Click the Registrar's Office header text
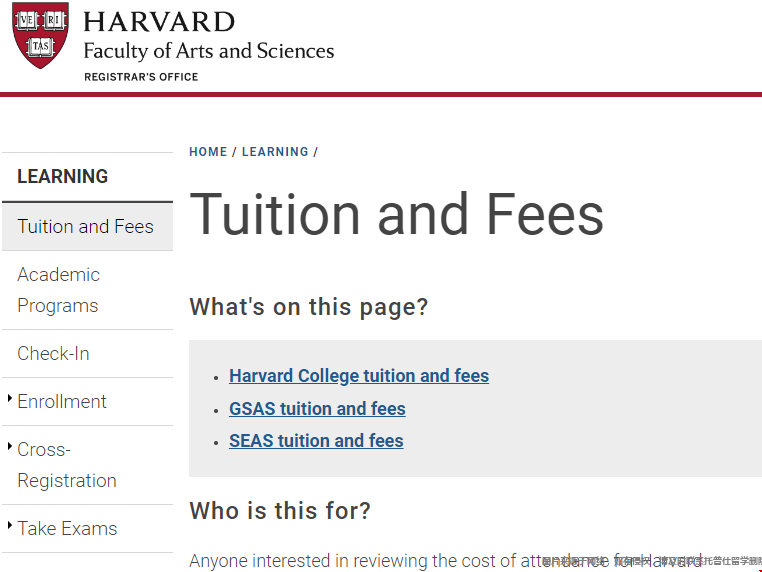 pos(141,77)
